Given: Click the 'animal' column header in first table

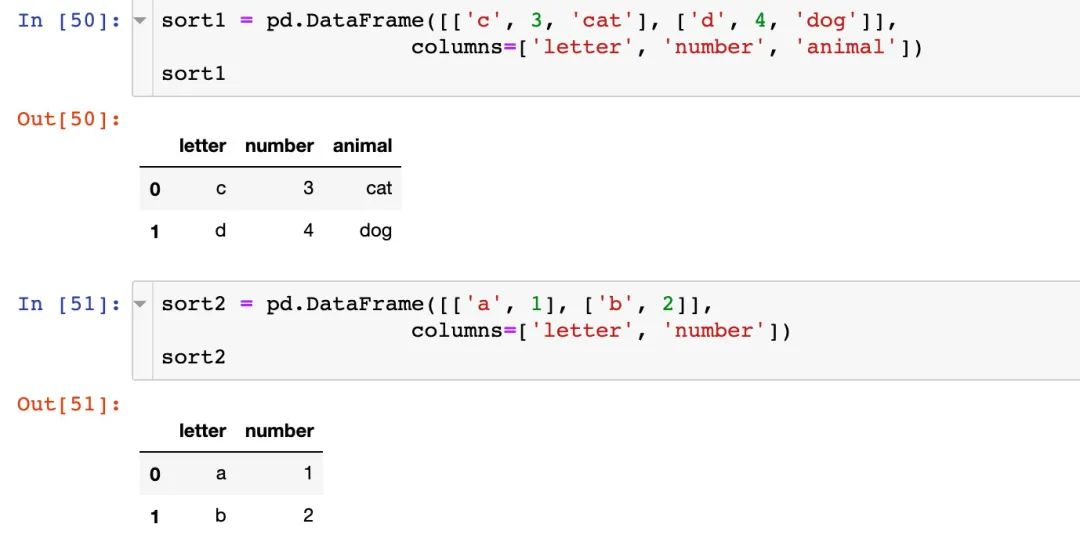Looking at the screenshot, I should [362, 146].
